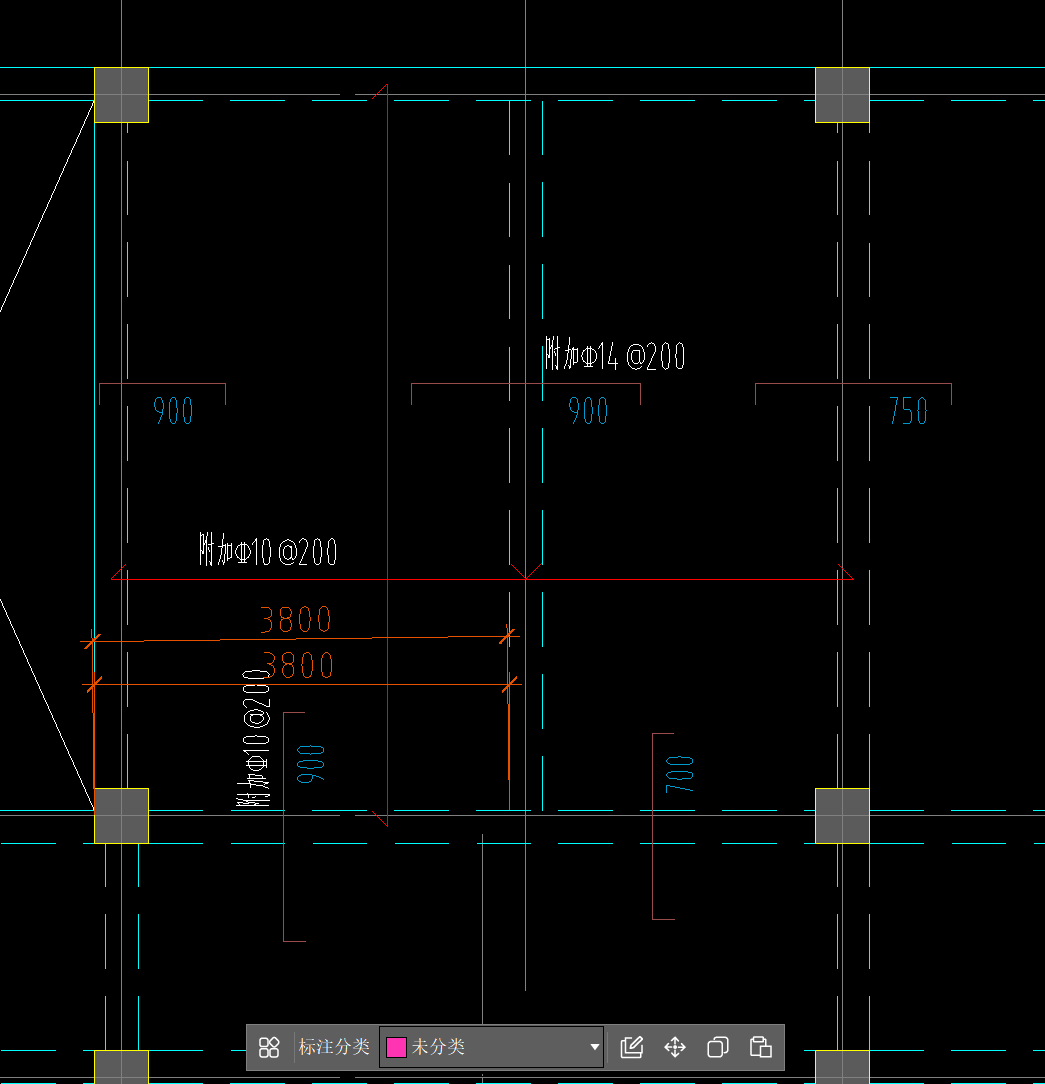This screenshot has height=1084, width=1045.
Task: Select the move tool with the four-arrow icon
Action: click(675, 1047)
